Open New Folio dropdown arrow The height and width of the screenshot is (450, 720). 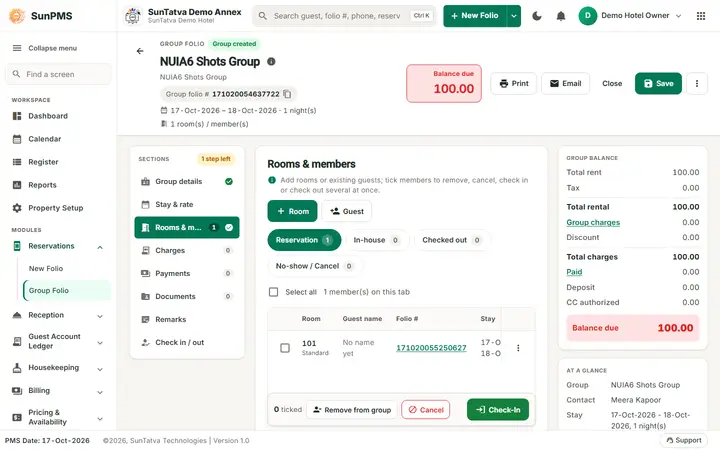tap(514, 16)
